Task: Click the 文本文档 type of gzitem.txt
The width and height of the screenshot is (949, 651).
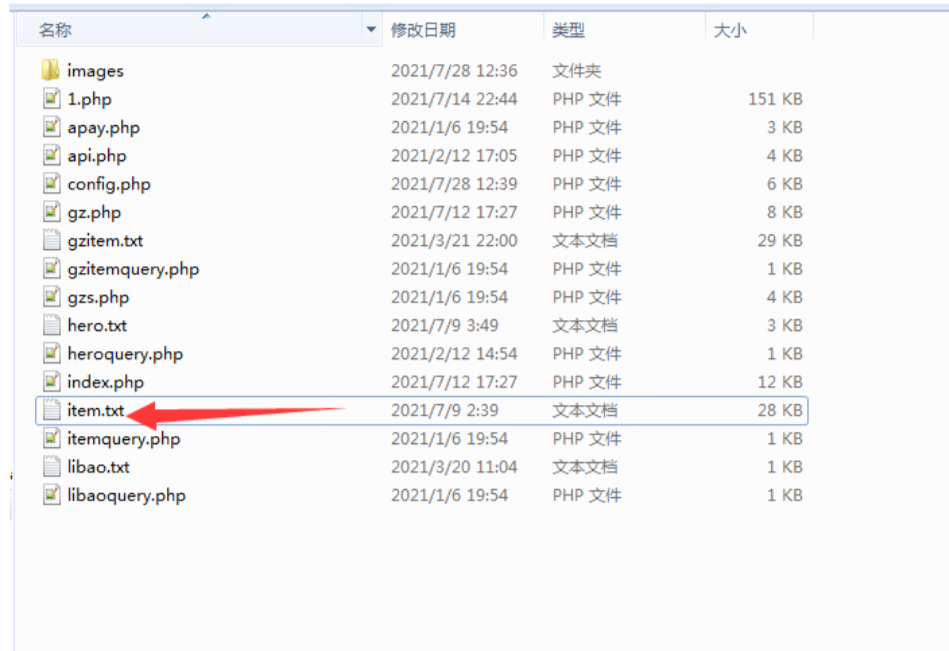Action: pos(585,241)
